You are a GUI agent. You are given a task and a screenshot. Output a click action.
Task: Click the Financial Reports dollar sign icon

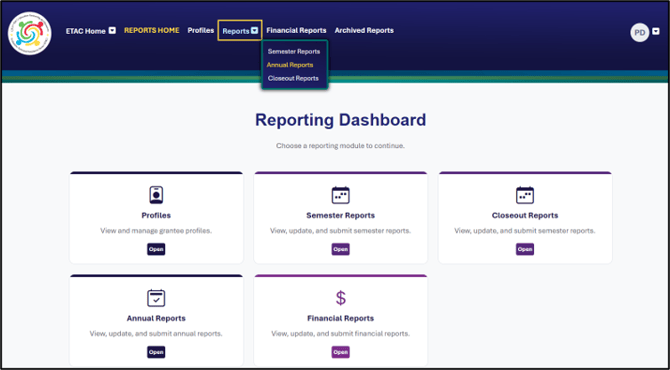click(x=341, y=298)
